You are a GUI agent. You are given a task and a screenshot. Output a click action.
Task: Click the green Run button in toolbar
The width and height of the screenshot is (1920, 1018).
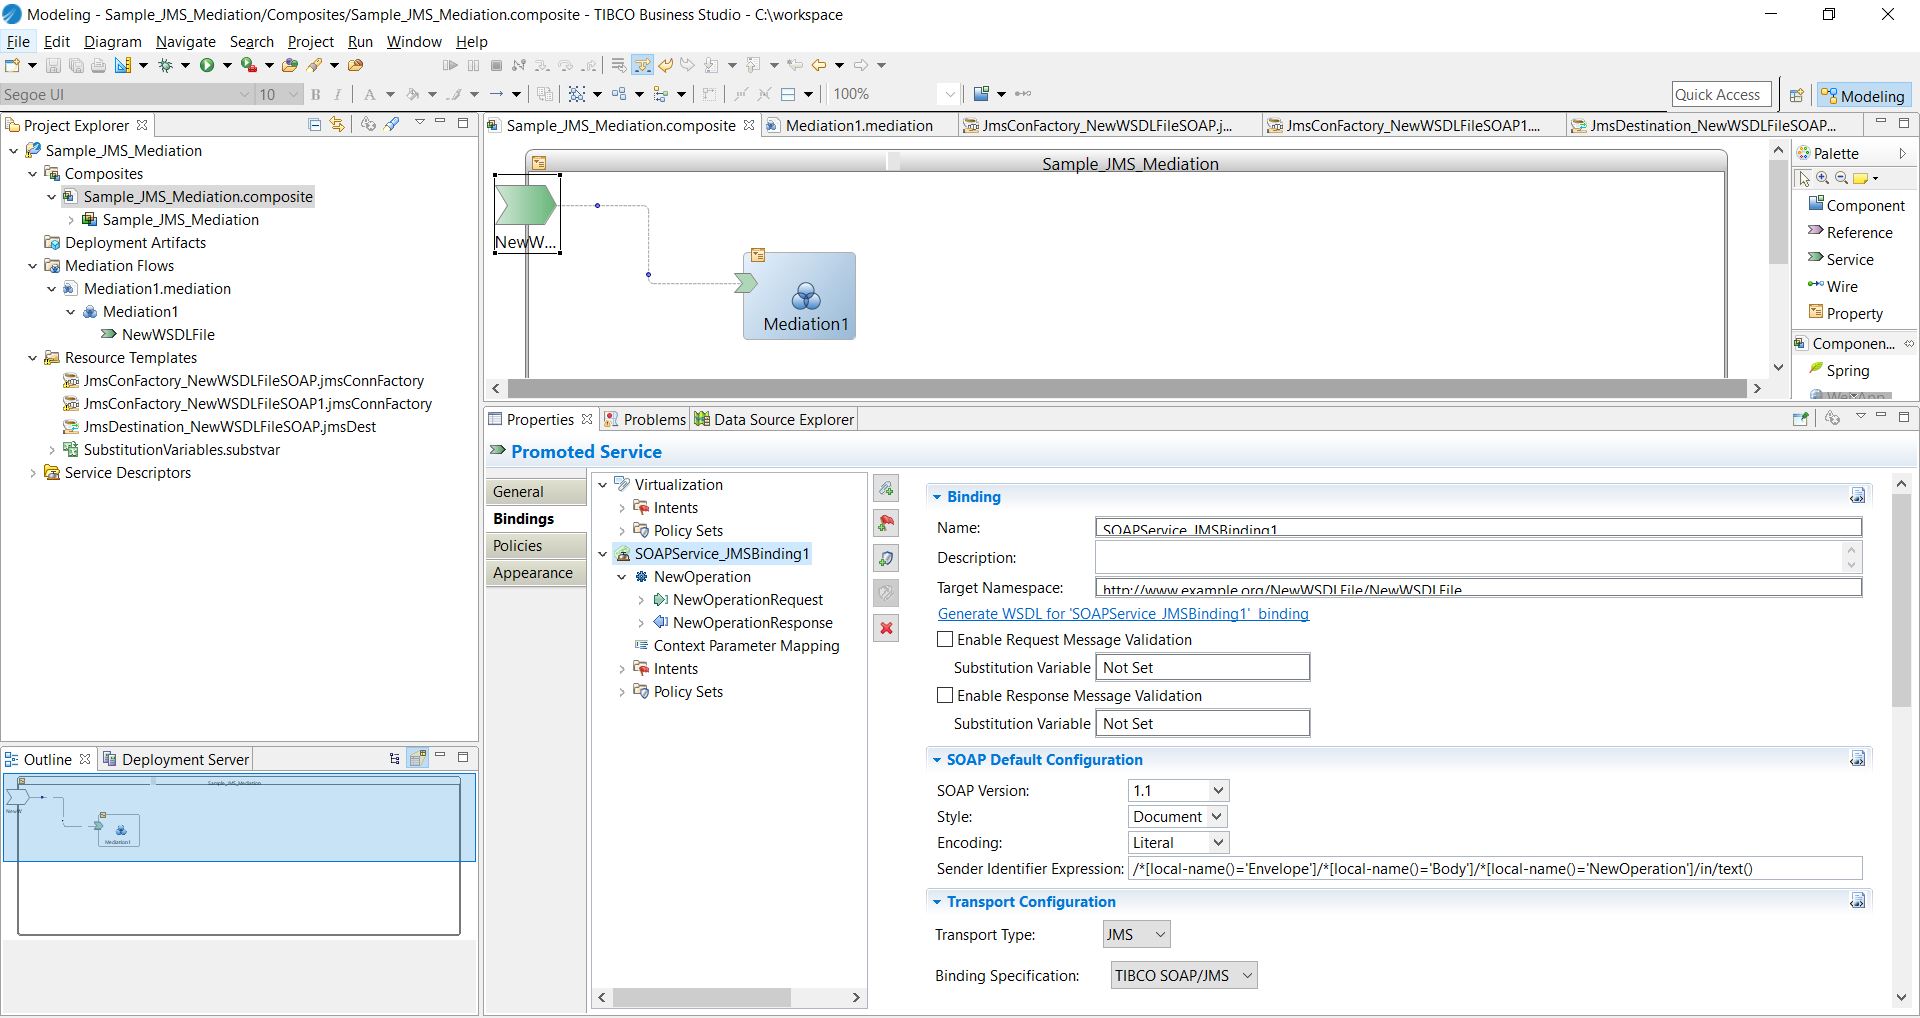[x=207, y=65]
